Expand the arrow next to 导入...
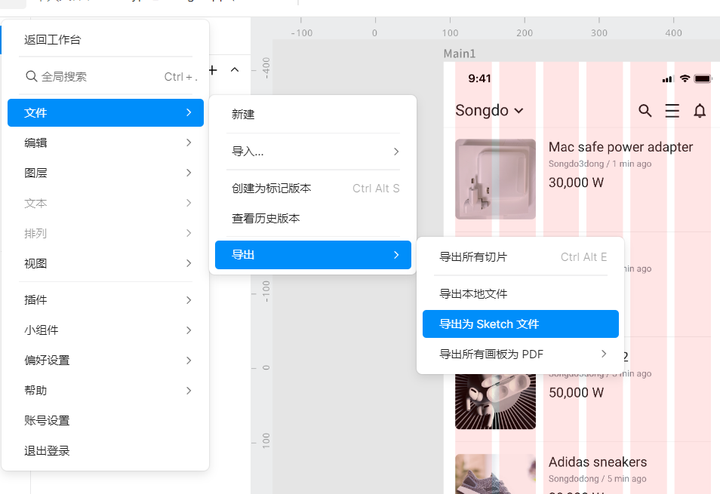 click(x=396, y=152)
